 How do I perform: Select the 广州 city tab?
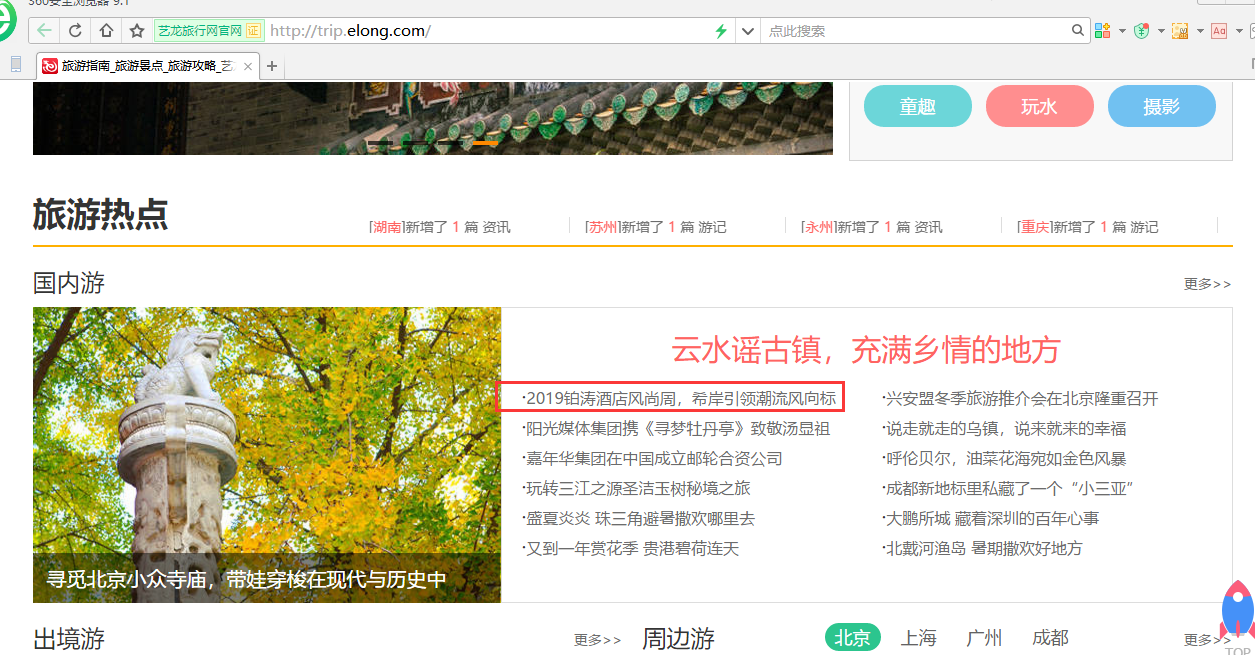tap(984, 638)
